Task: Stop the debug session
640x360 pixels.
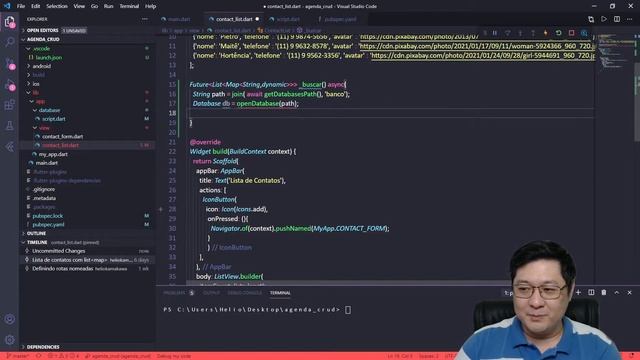Action: pyautogui.click(x=571, y=33)
